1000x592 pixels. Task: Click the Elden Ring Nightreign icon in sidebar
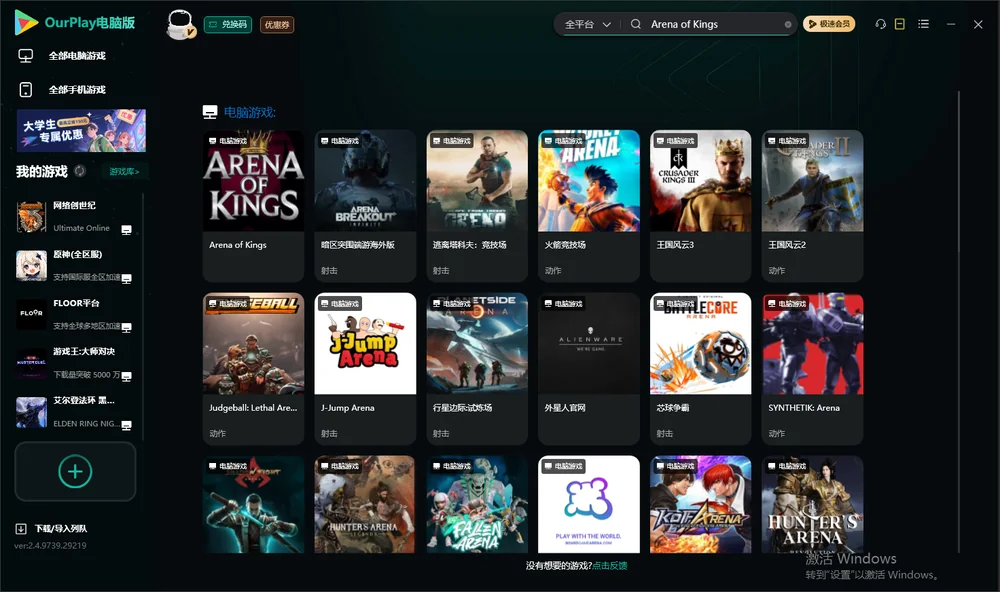[x=31, y=412]
